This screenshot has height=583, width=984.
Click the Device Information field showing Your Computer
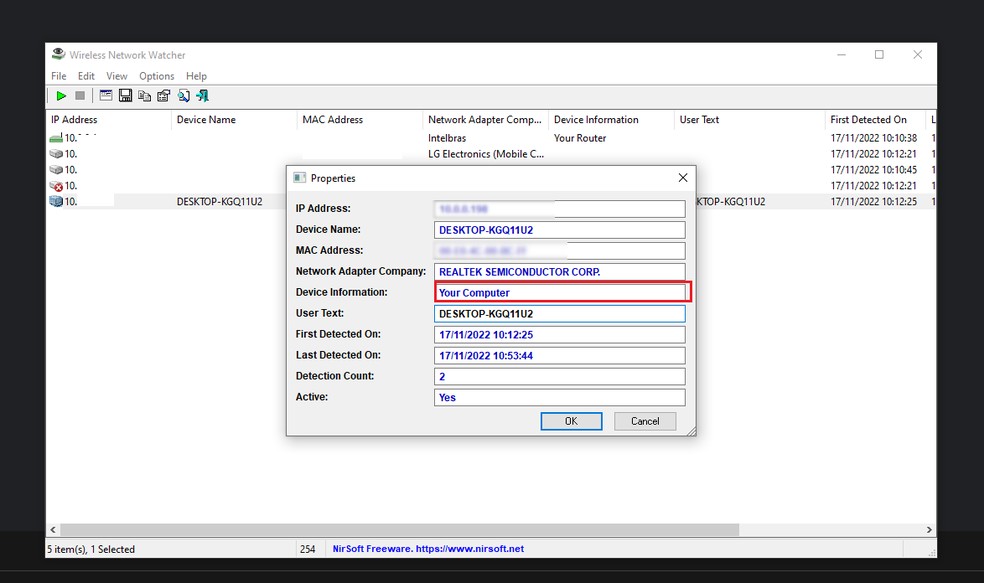[560, 293]
